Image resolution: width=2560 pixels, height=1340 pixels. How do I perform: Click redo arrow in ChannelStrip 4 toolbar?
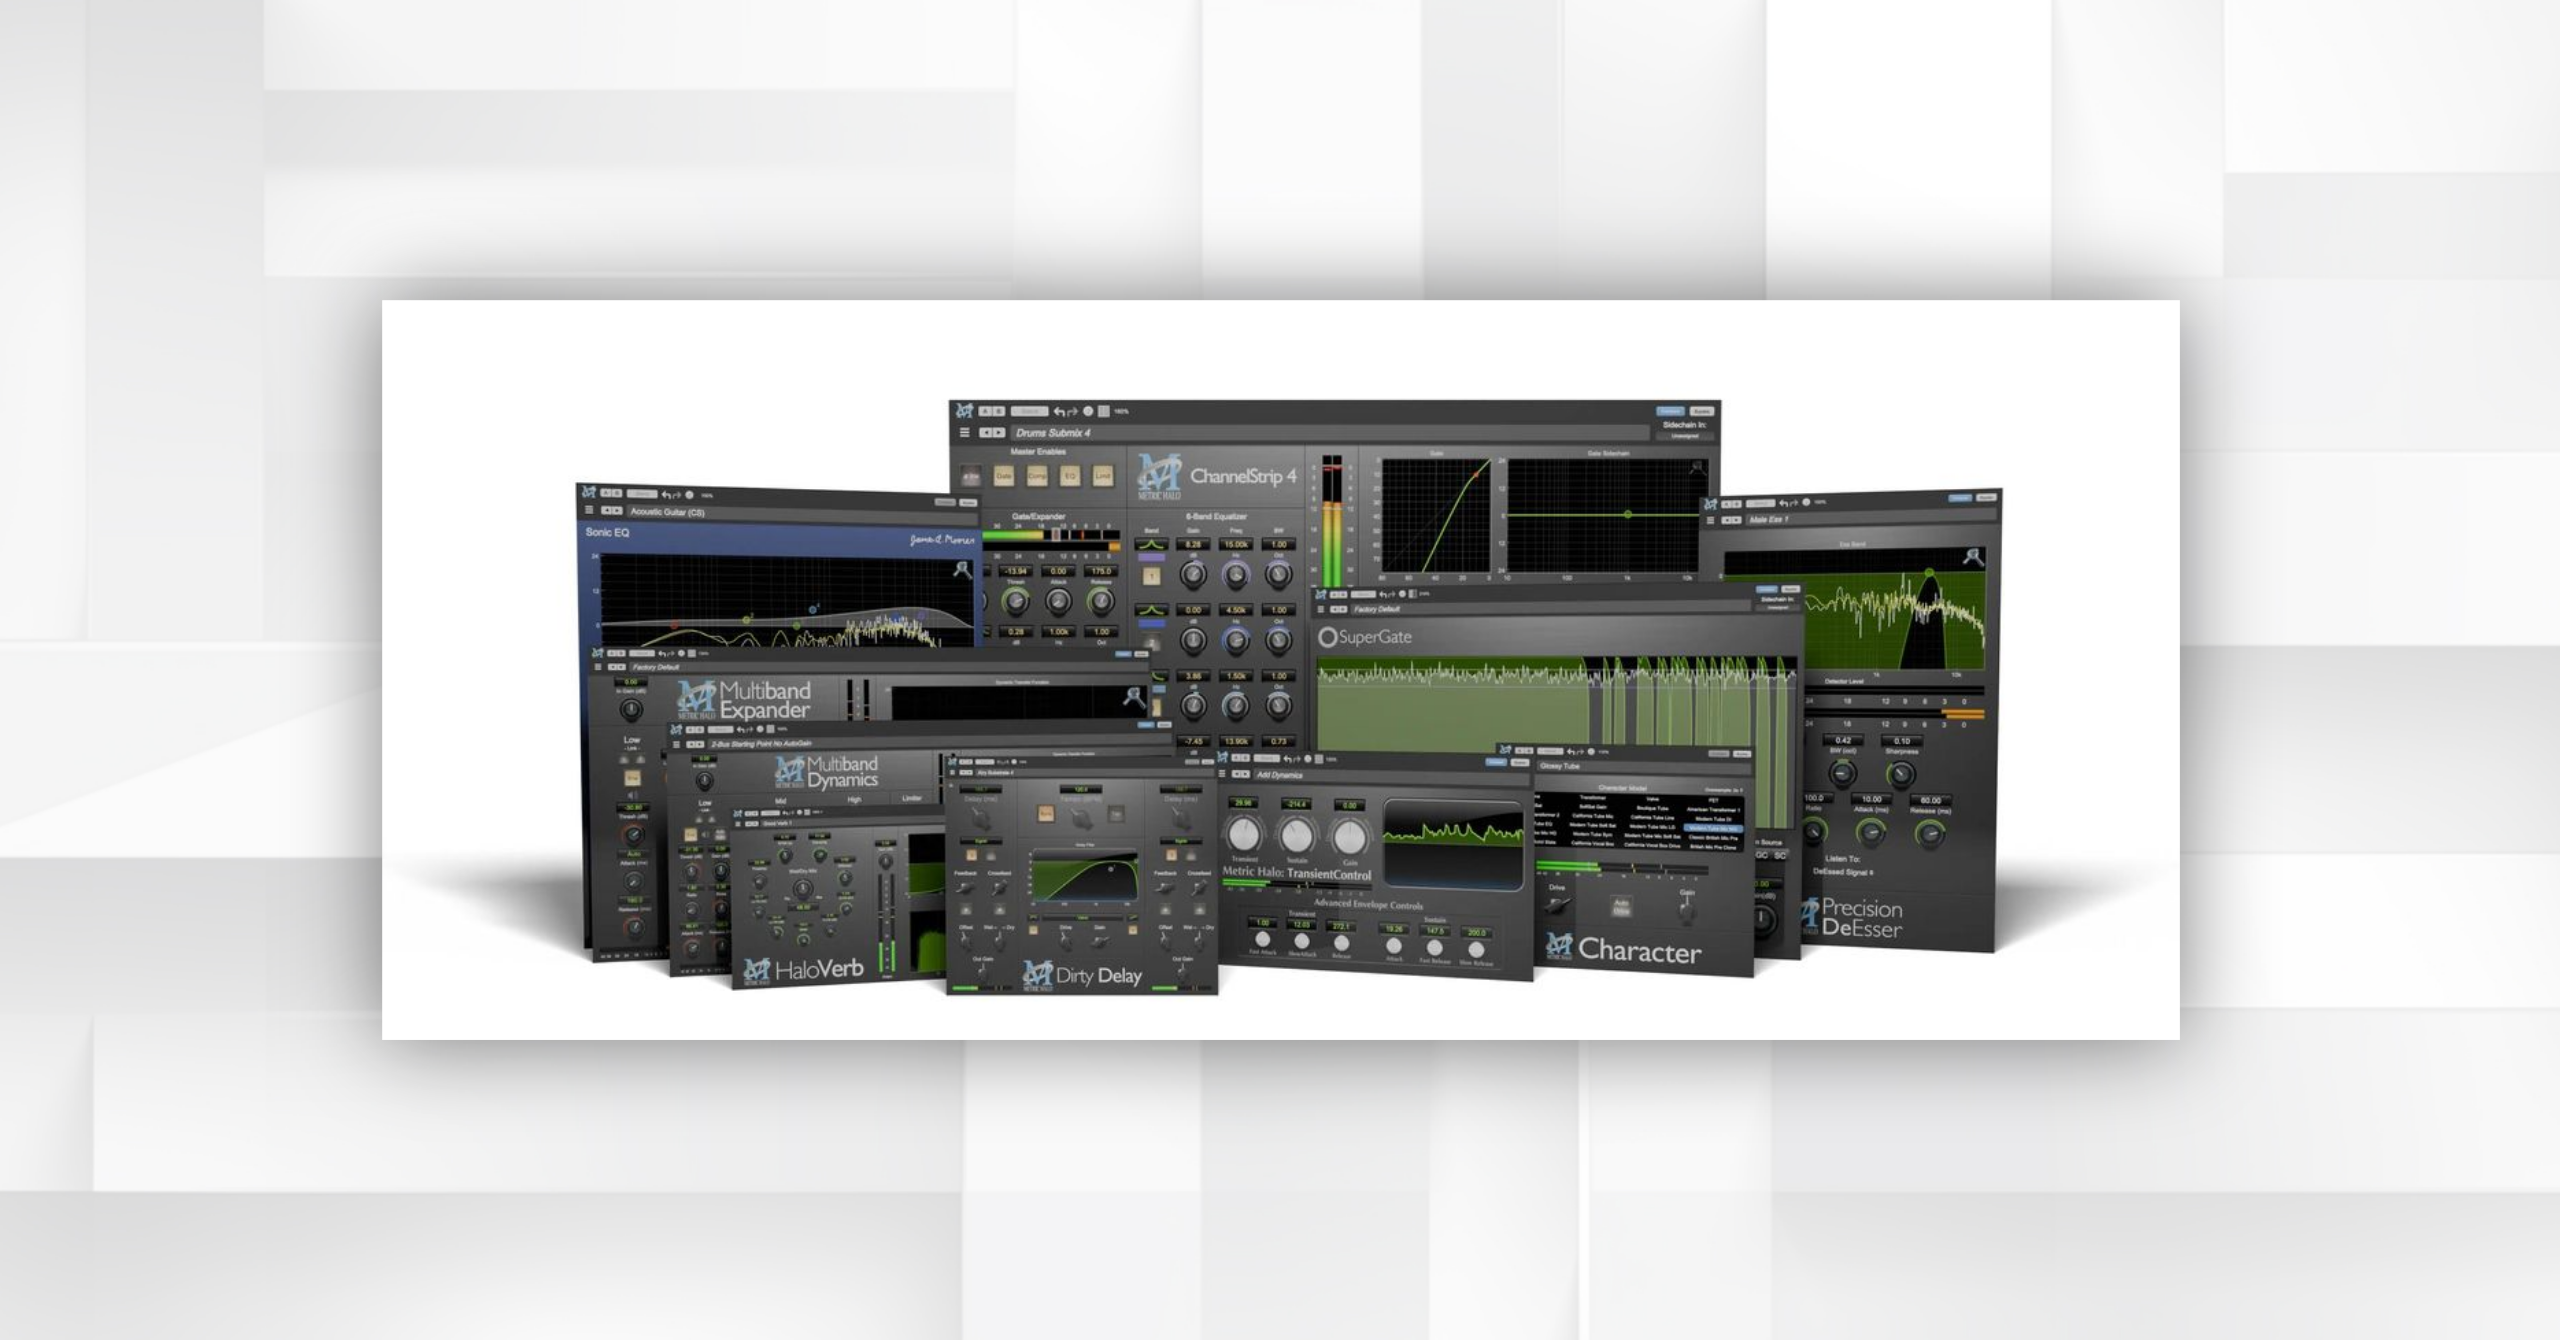(1073, 412)
